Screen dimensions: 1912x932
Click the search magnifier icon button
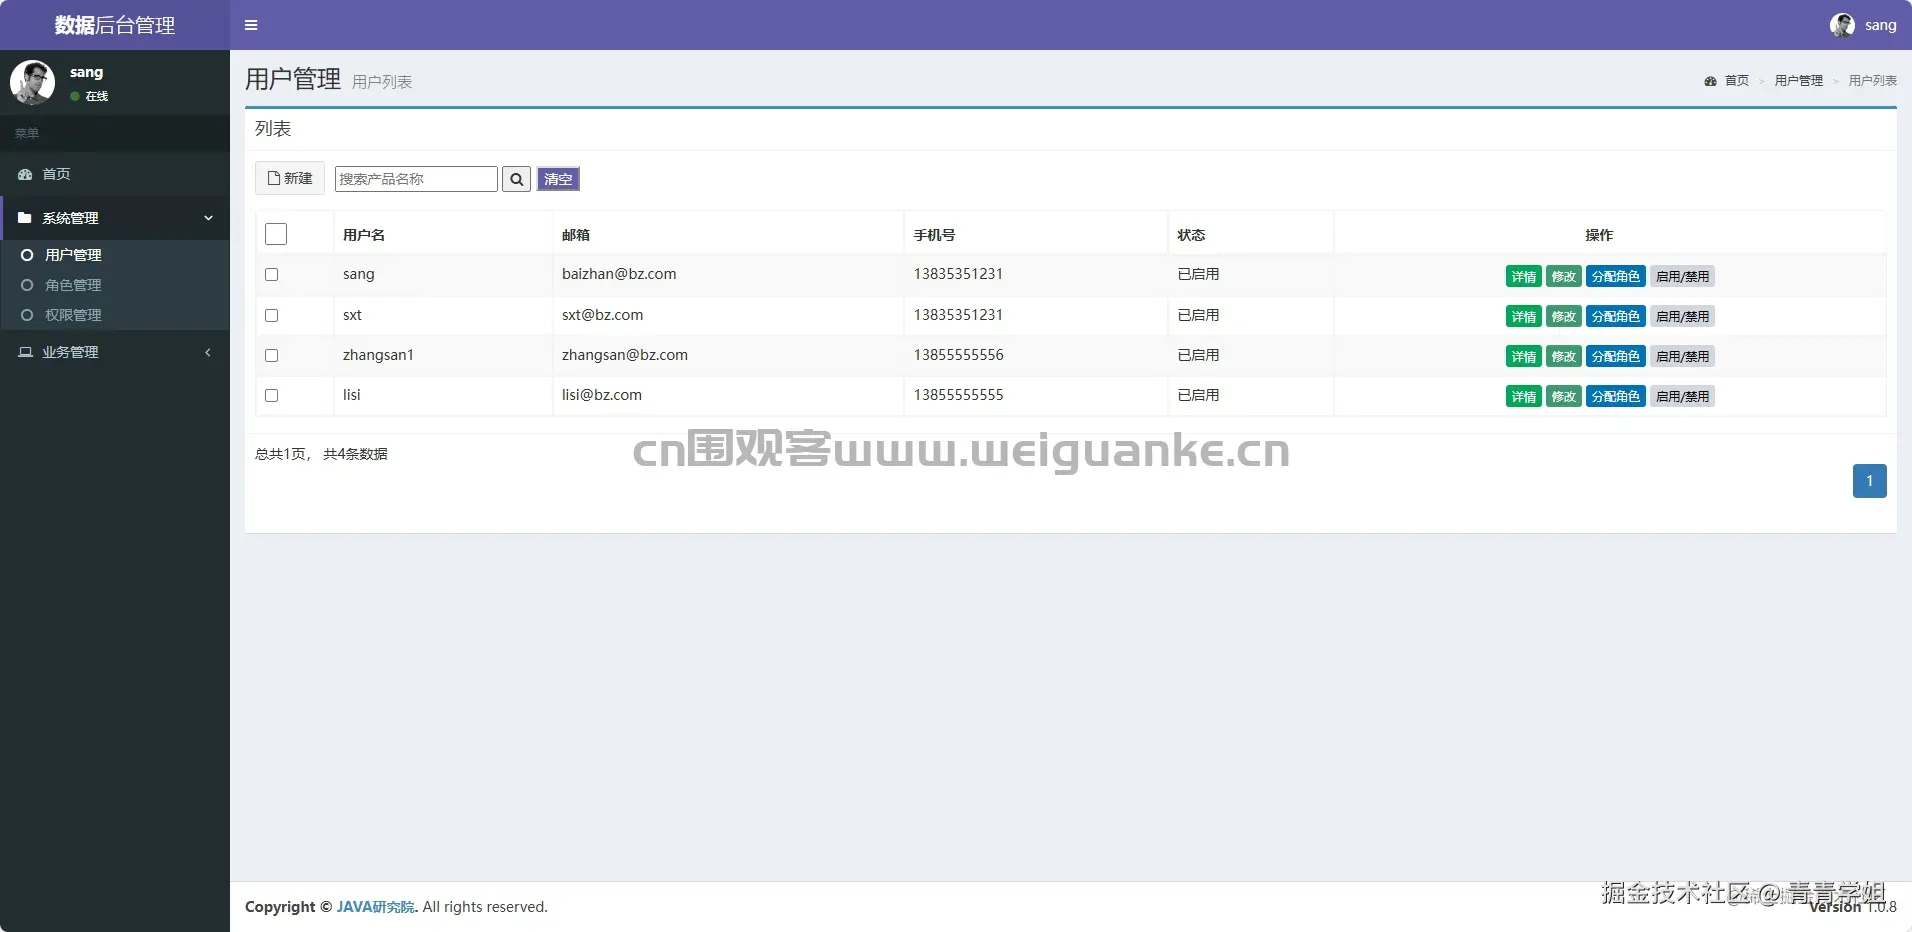point(516,179)
